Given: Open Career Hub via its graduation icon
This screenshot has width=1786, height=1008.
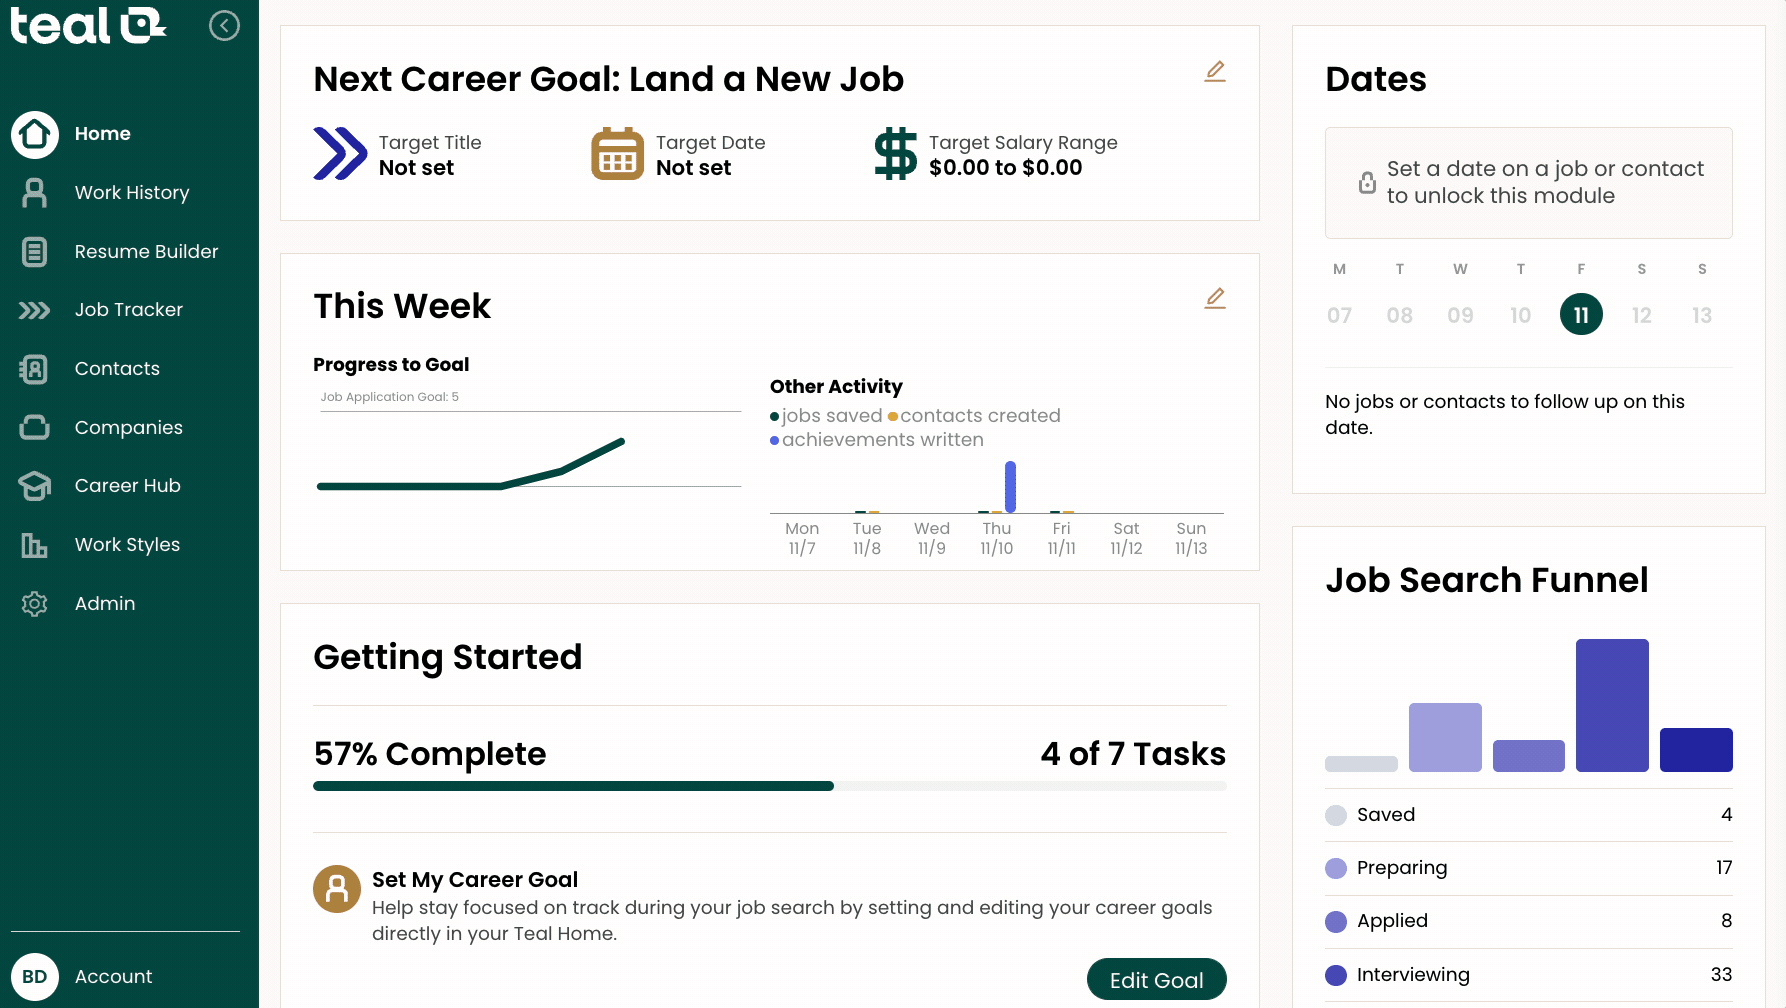Looking at the screenshot, I should tap(35, 486).
